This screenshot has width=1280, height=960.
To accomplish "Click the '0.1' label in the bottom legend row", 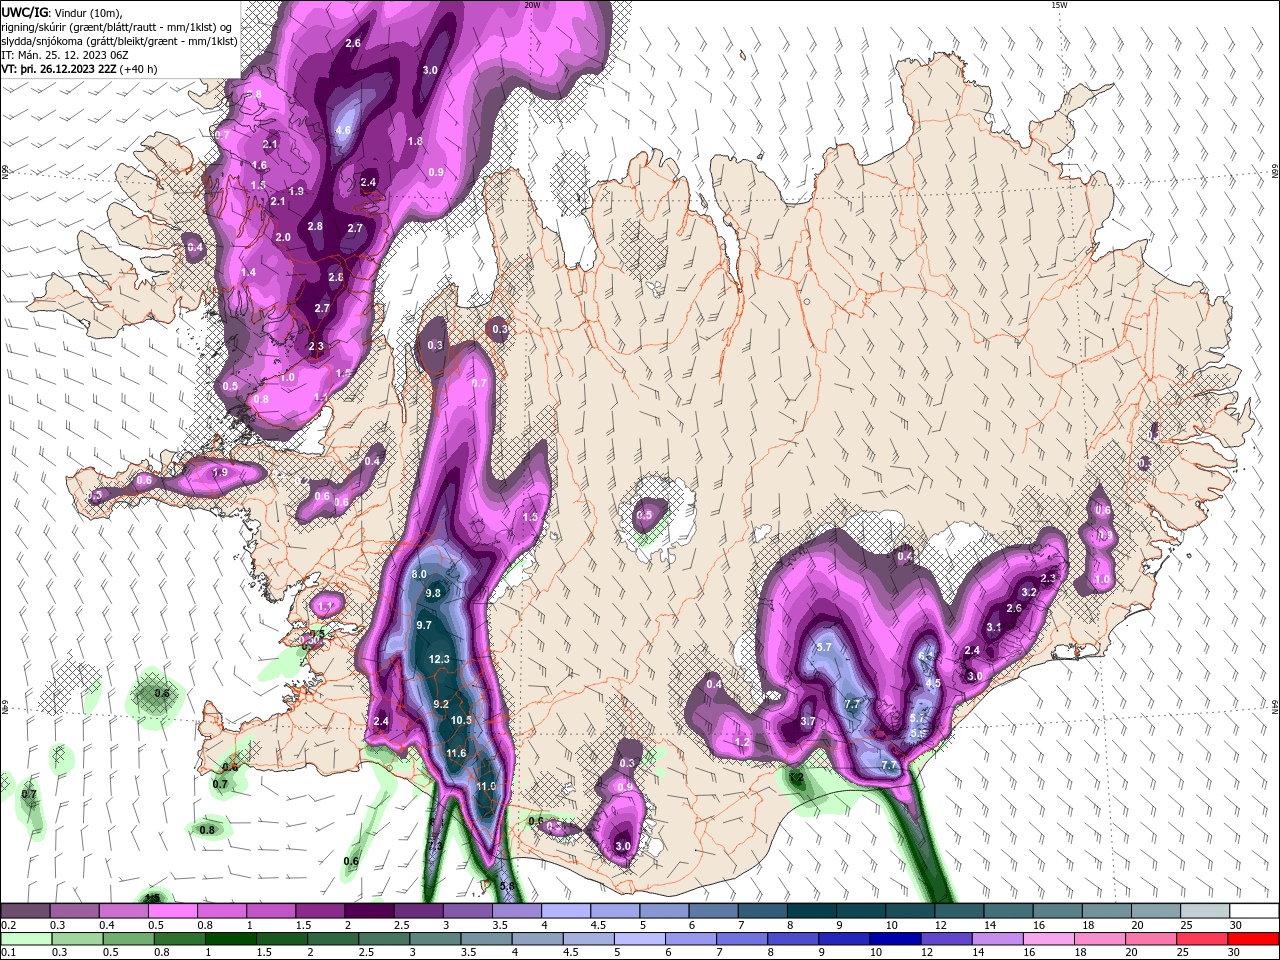I will coord(8,953).
